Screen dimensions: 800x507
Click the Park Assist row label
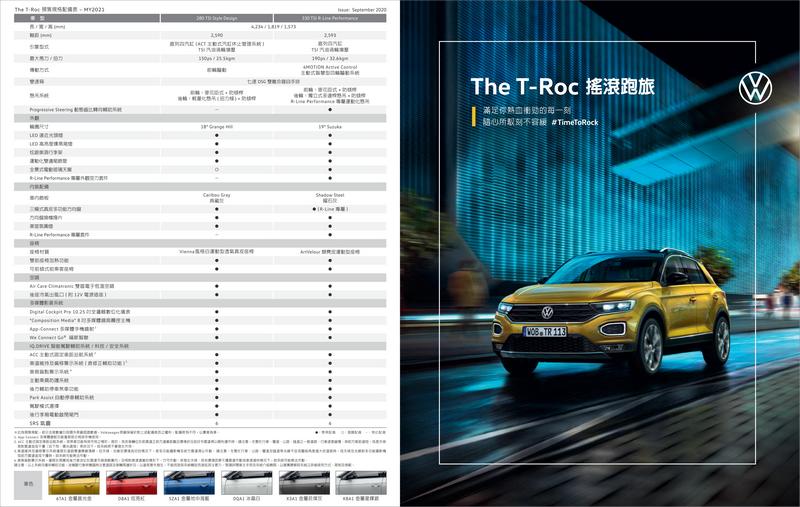[62, 397]
